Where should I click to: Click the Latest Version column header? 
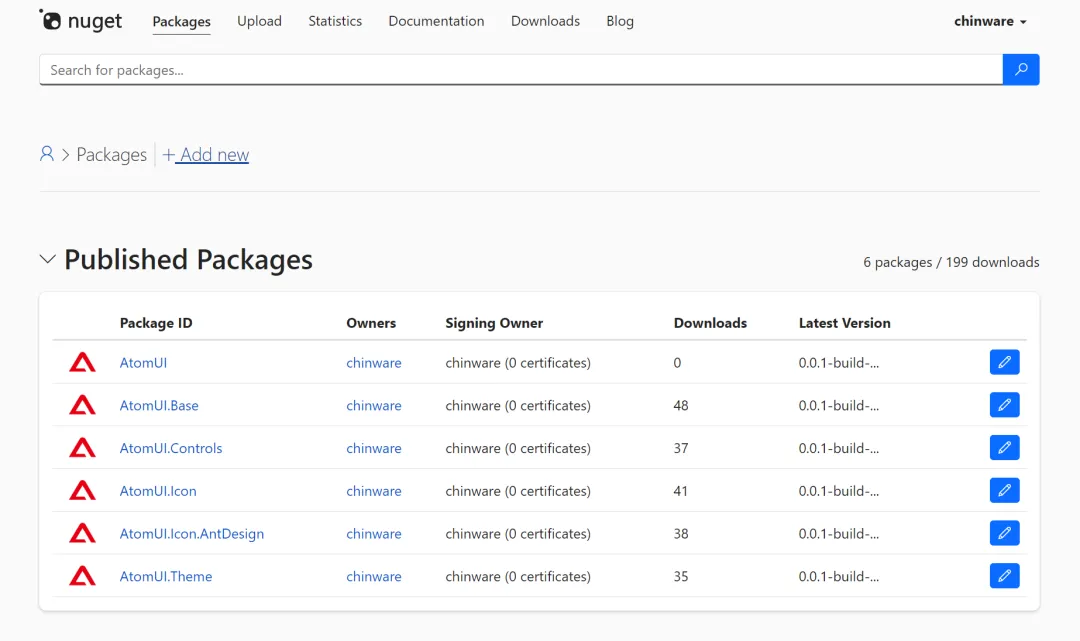[844, 323]
